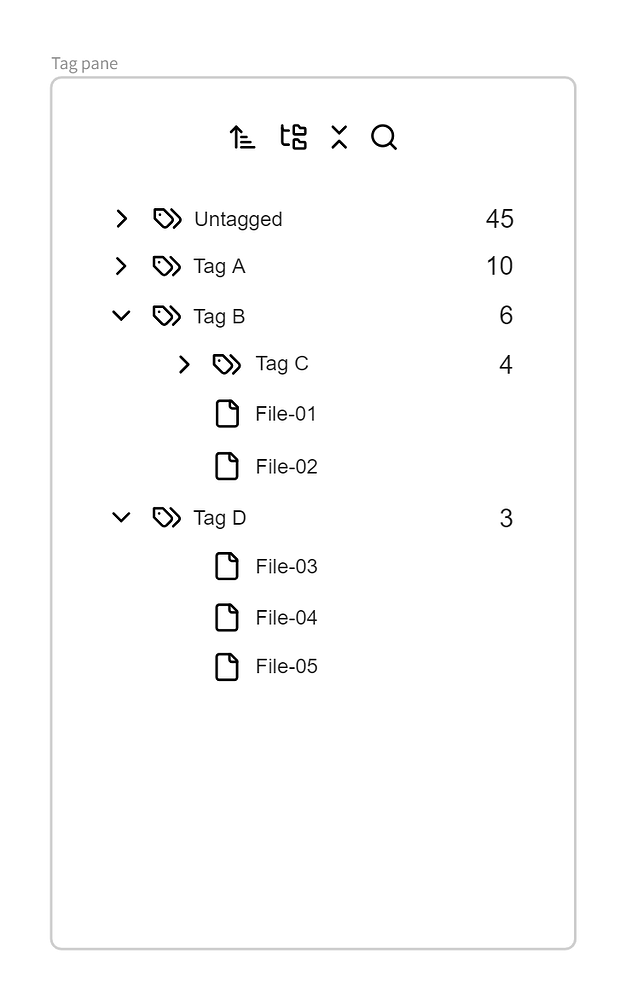Click the tag icon next to Untagged
The image size is (626, 1000).
click(167, 218)
